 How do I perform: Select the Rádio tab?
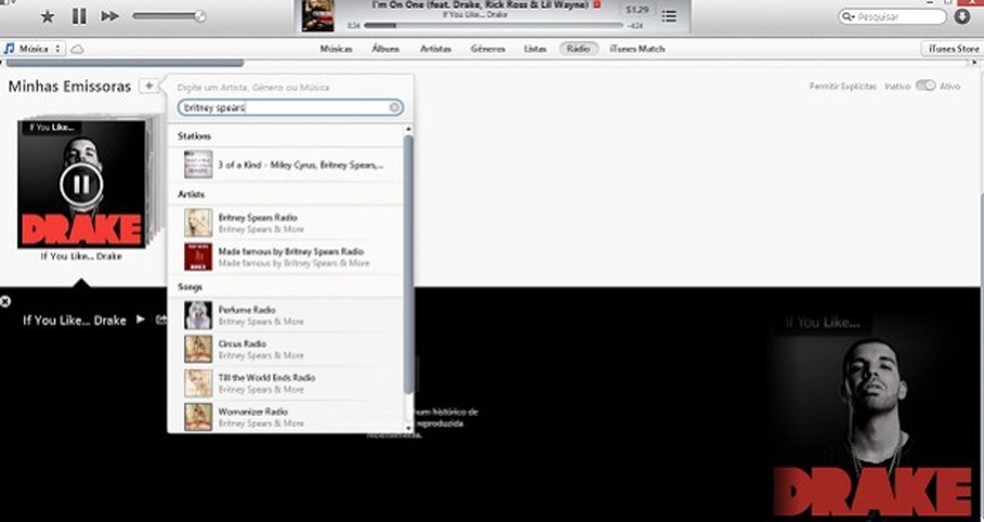point(579,48)
